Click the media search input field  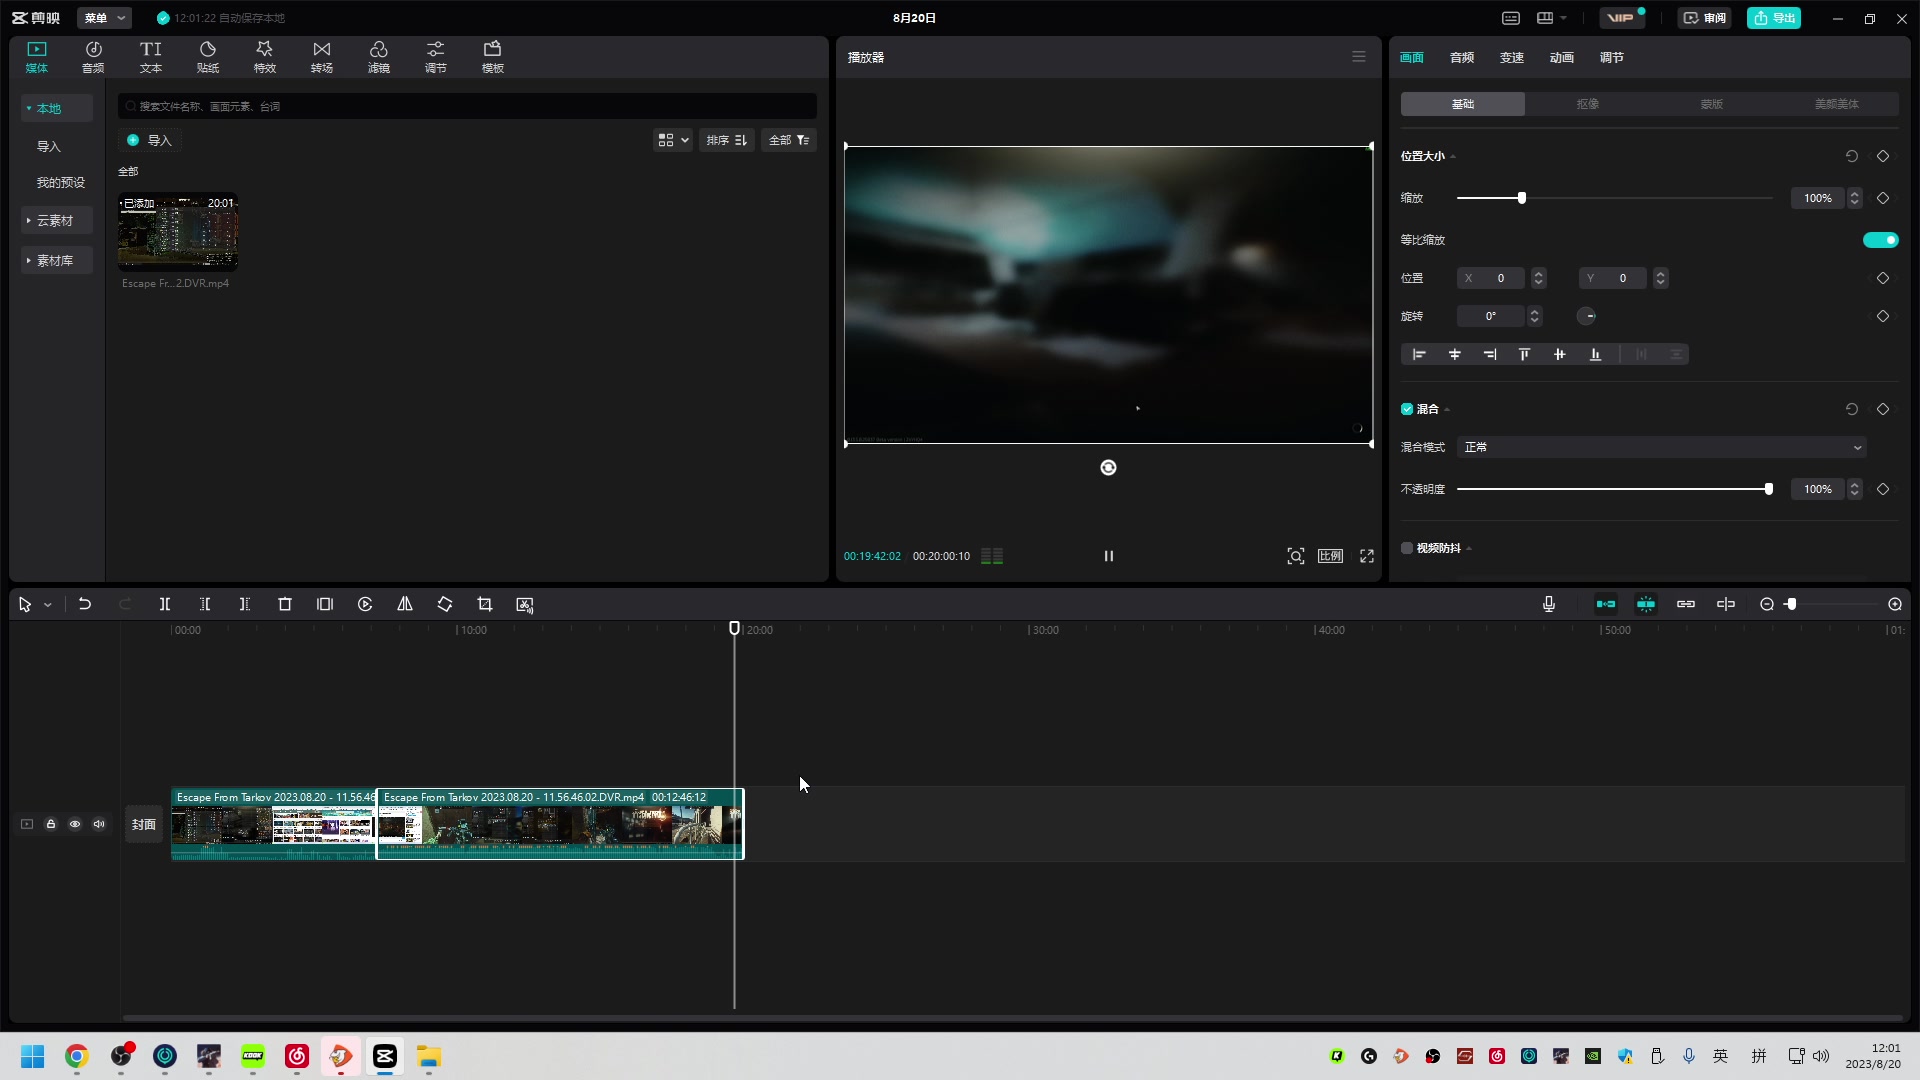467,106
